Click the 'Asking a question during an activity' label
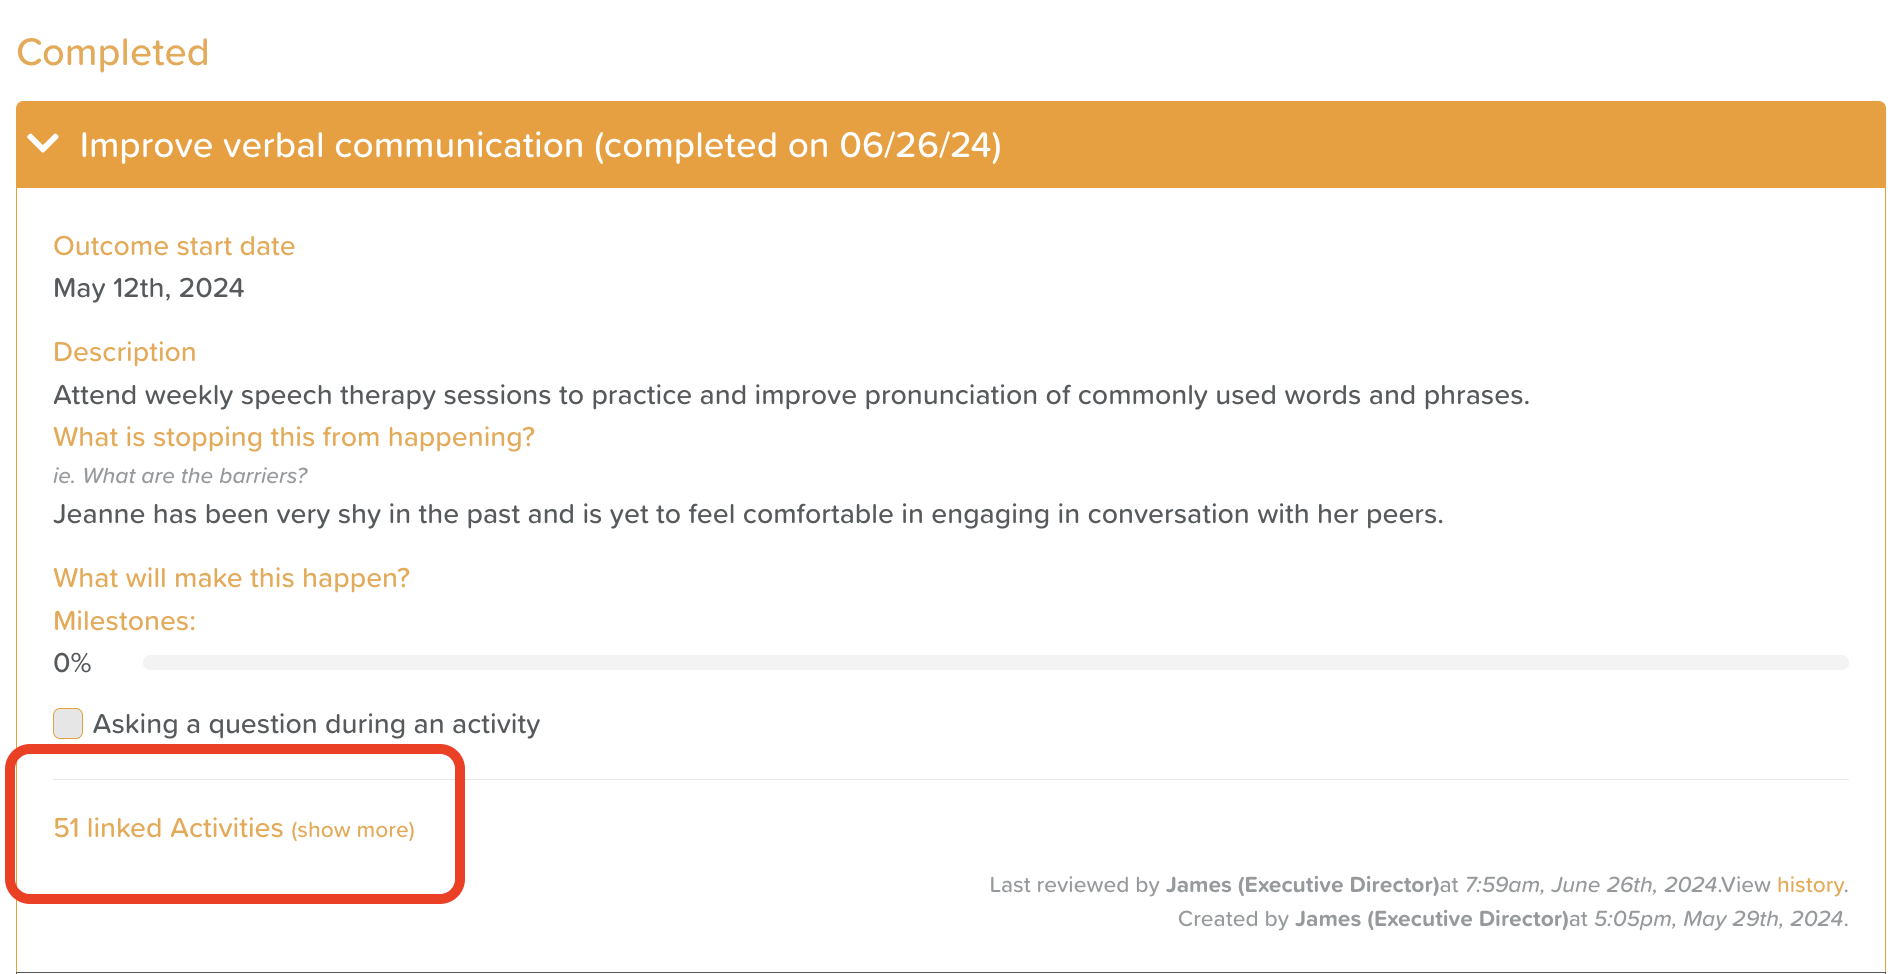Screen dimensions: 1892x974 click(x=316, y=724)
